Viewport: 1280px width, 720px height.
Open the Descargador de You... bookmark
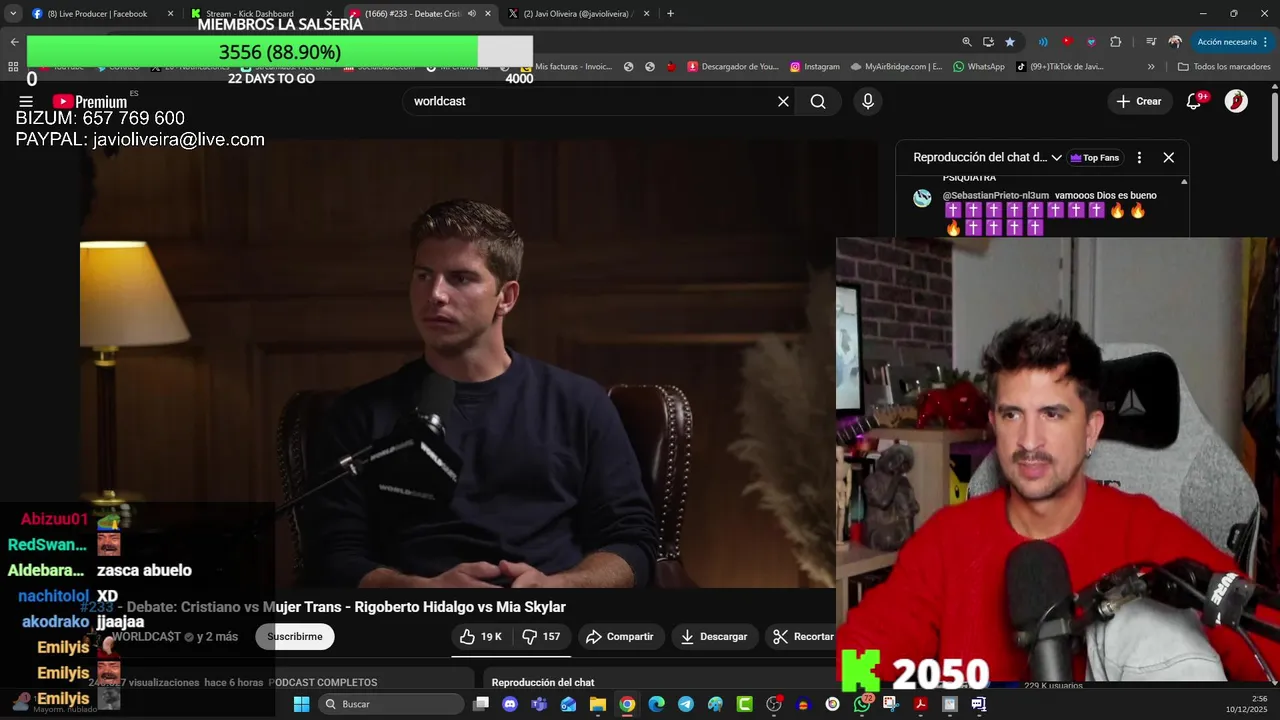point(732,67)
